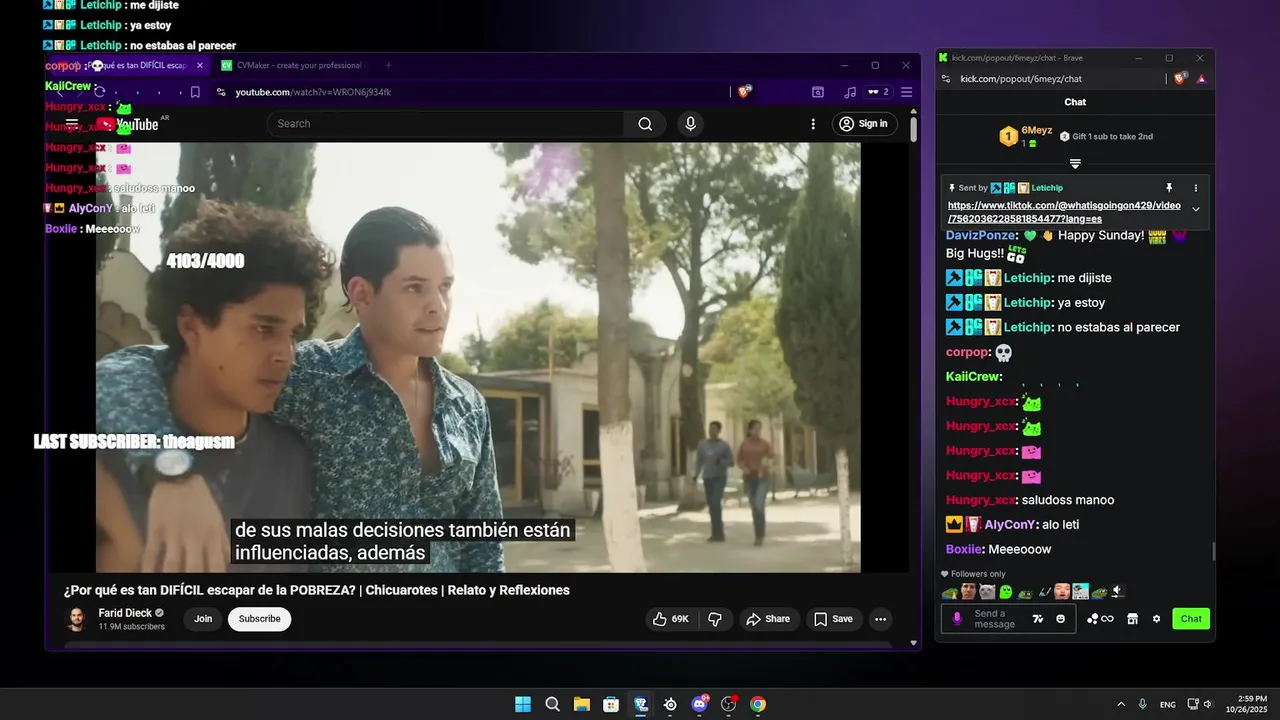Screen dimensions: 1280x720
Task: Open emoji smiley picker in chat box
Action: [1060, 619]
